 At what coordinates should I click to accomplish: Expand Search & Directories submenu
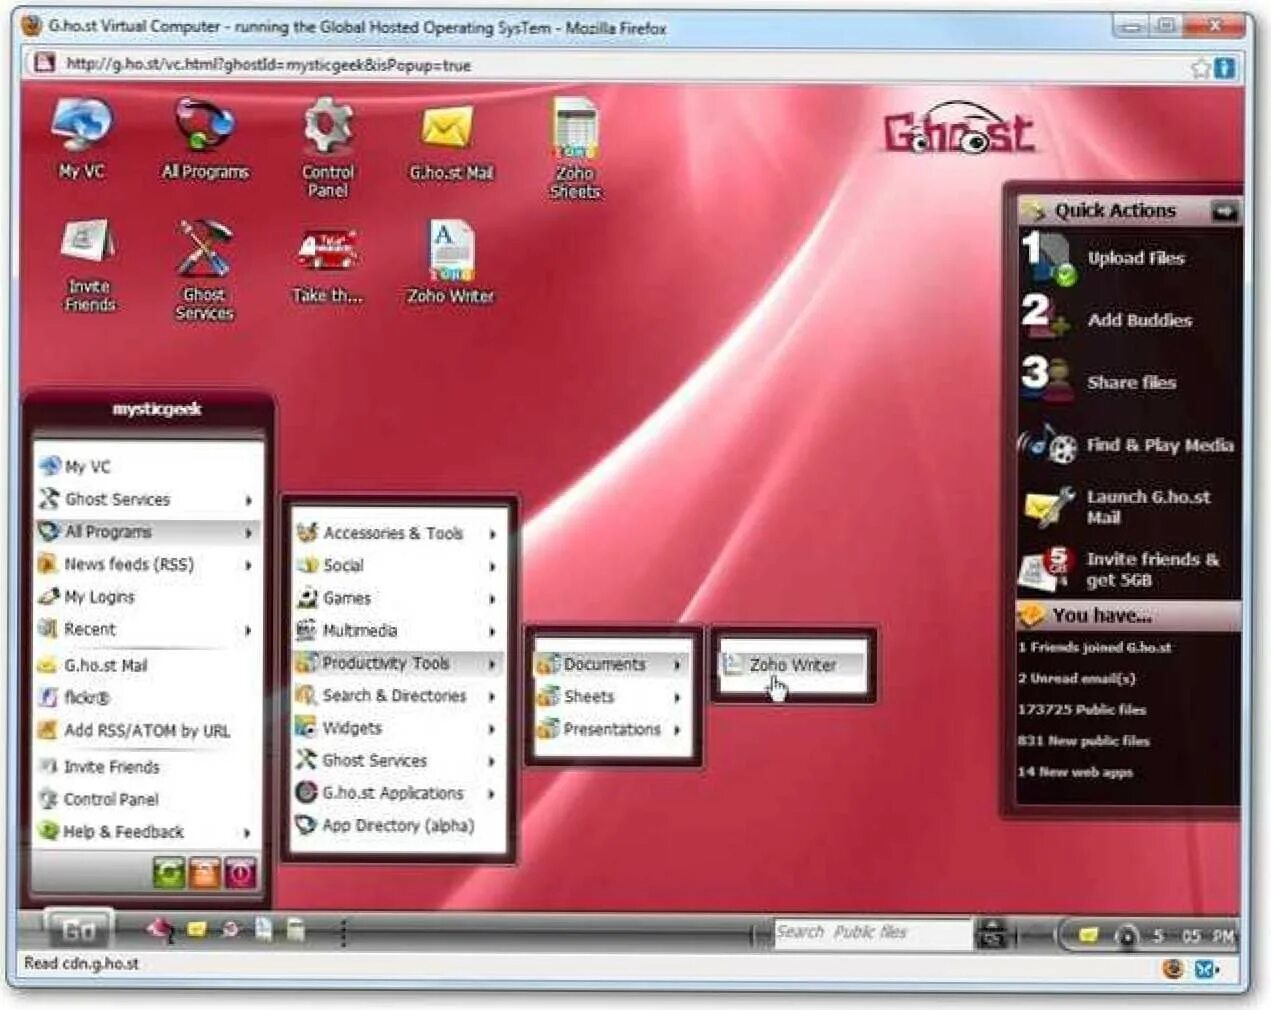click(x=398, y=695)
